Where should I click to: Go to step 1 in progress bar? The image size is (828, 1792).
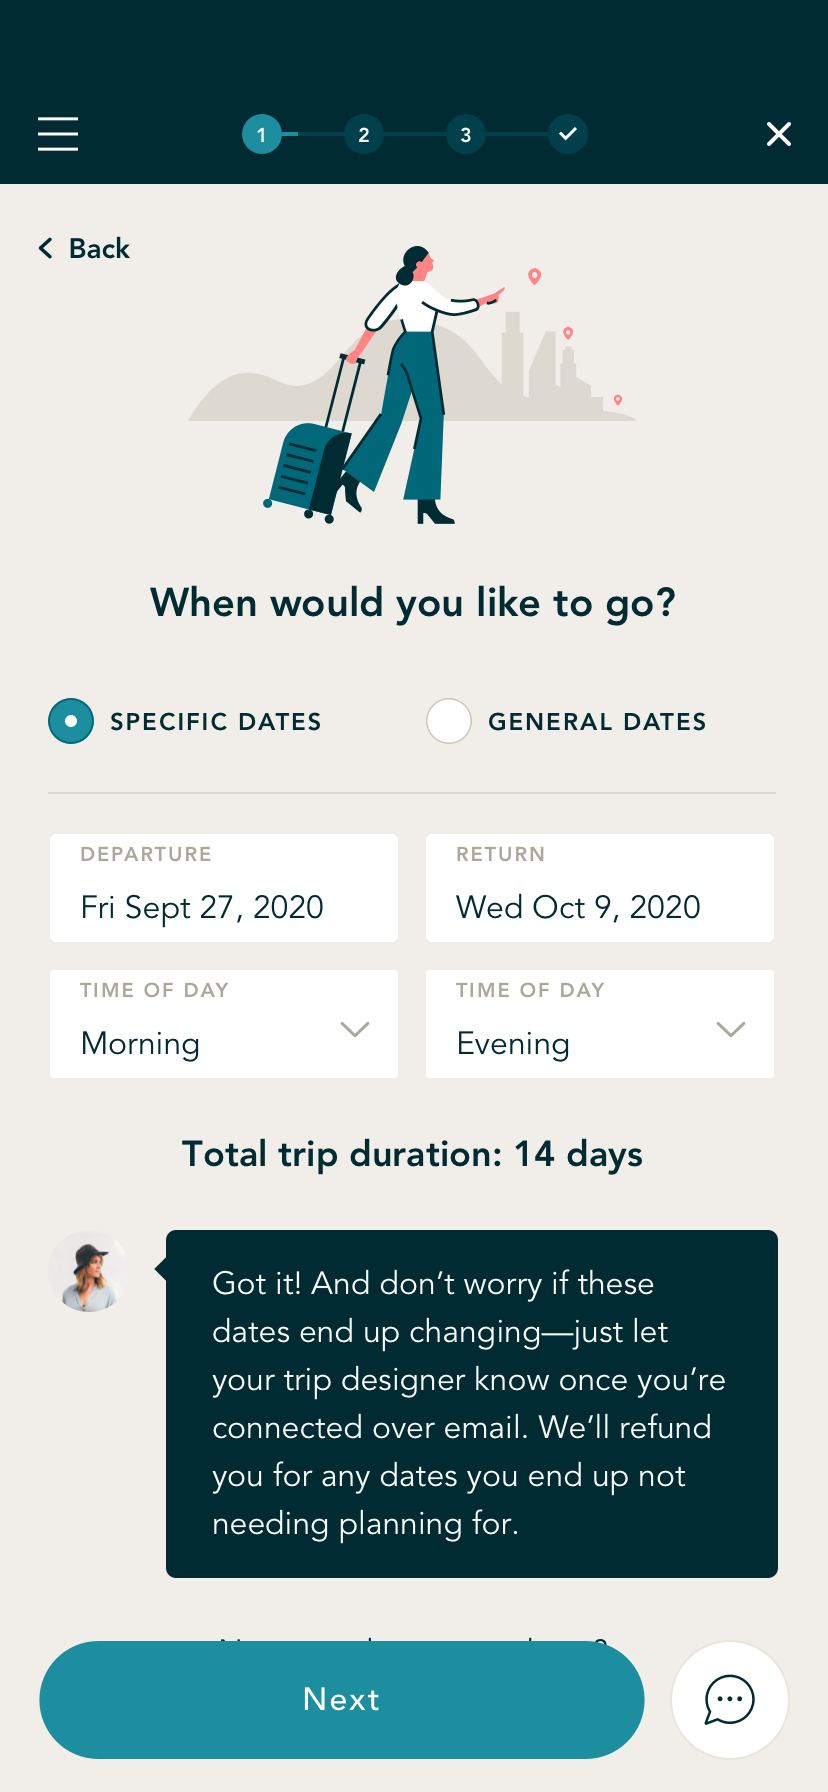(261, 134)
